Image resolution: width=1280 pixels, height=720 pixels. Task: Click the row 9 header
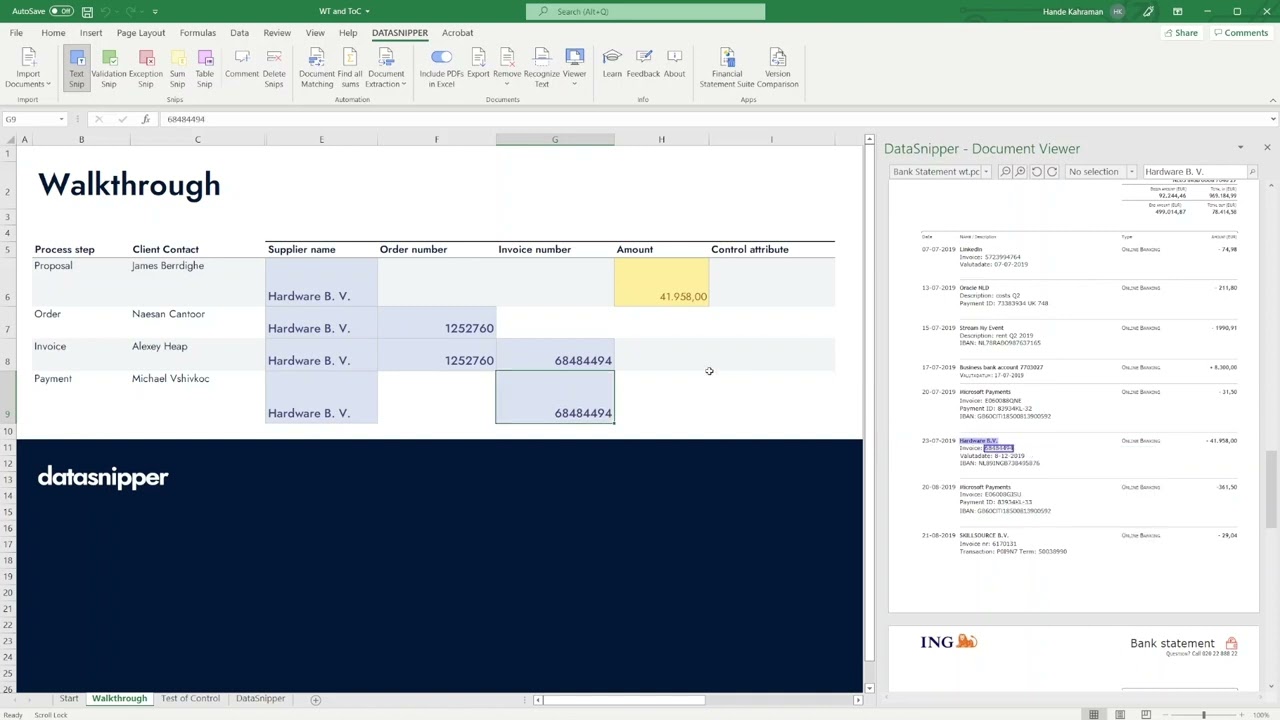pyautogui.click(x=8, y=397)
